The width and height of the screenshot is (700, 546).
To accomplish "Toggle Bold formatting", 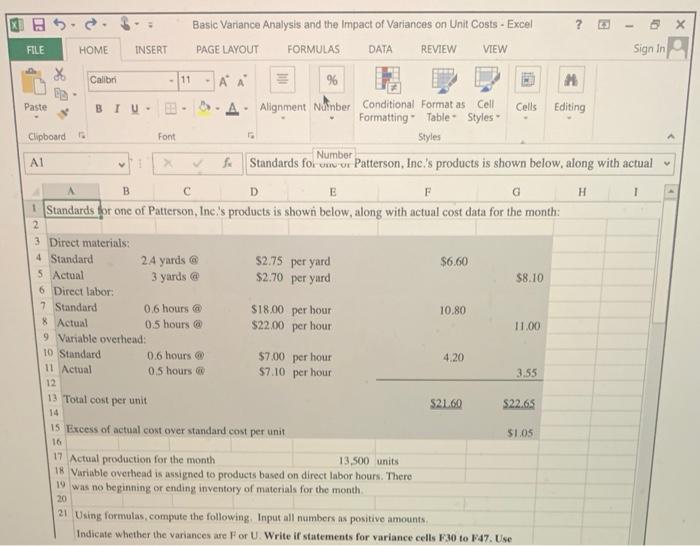I will (x=99, y=108).
